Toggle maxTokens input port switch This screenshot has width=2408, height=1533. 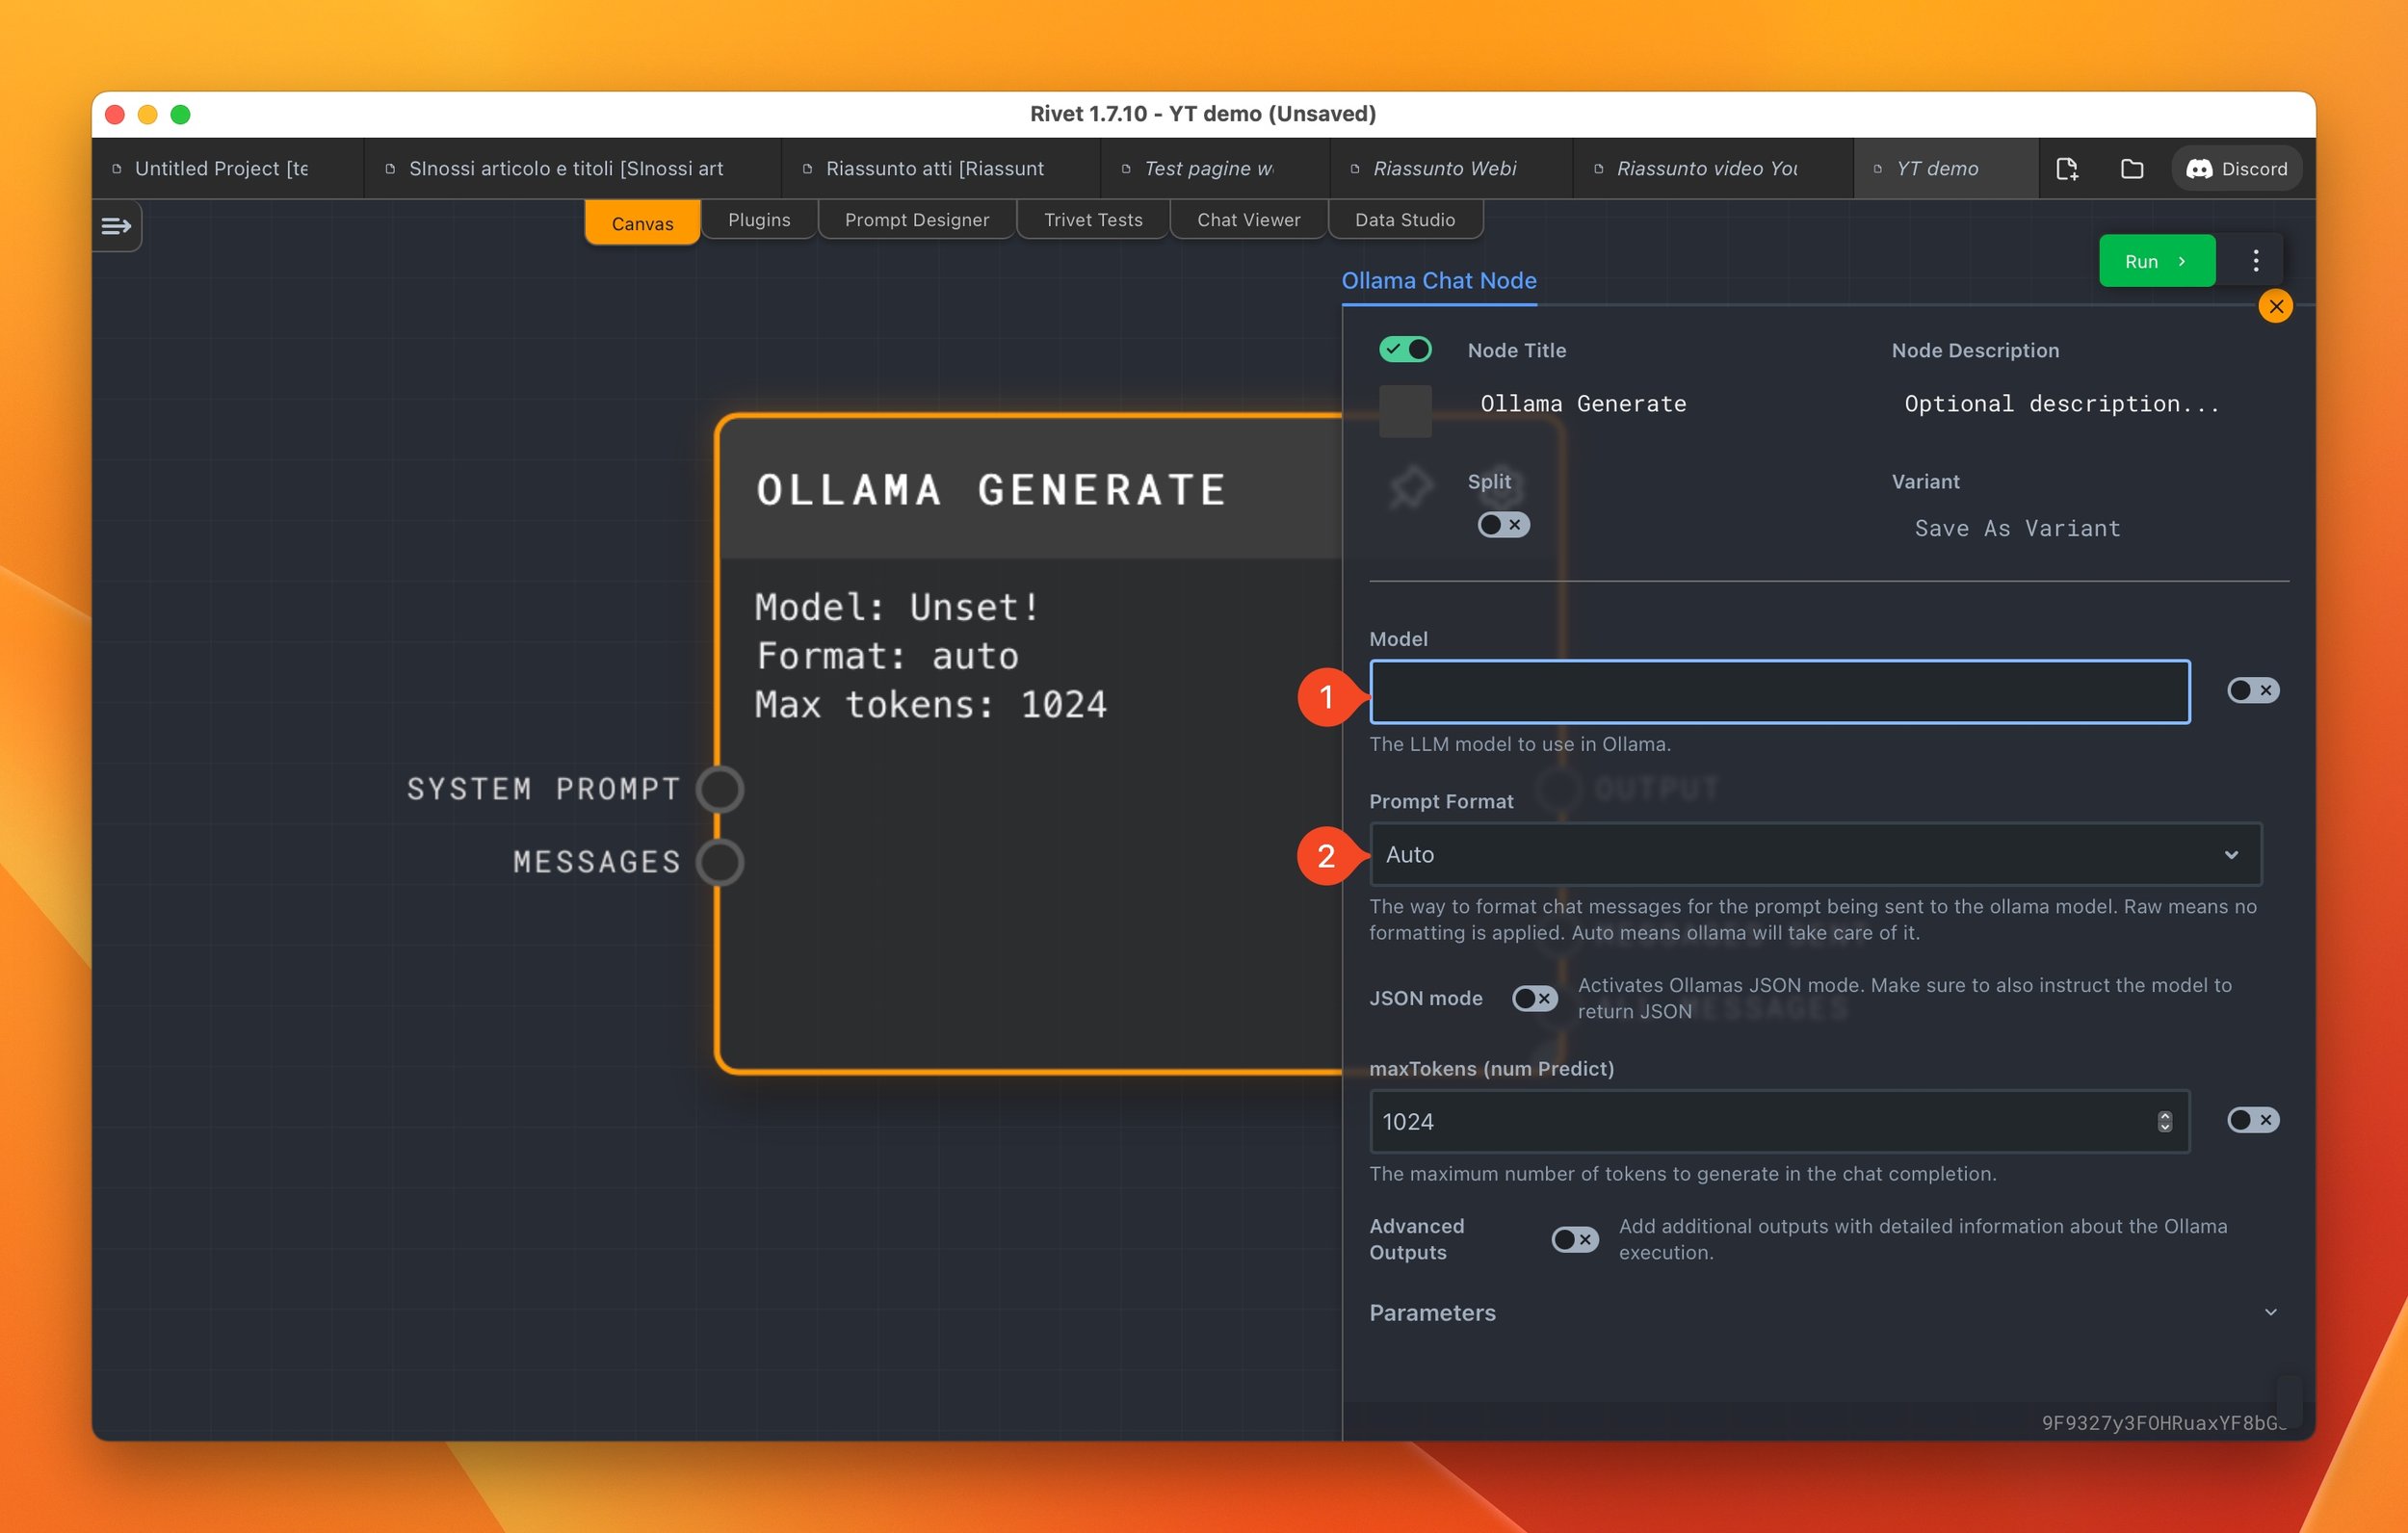click(x=2252, y=1120)
